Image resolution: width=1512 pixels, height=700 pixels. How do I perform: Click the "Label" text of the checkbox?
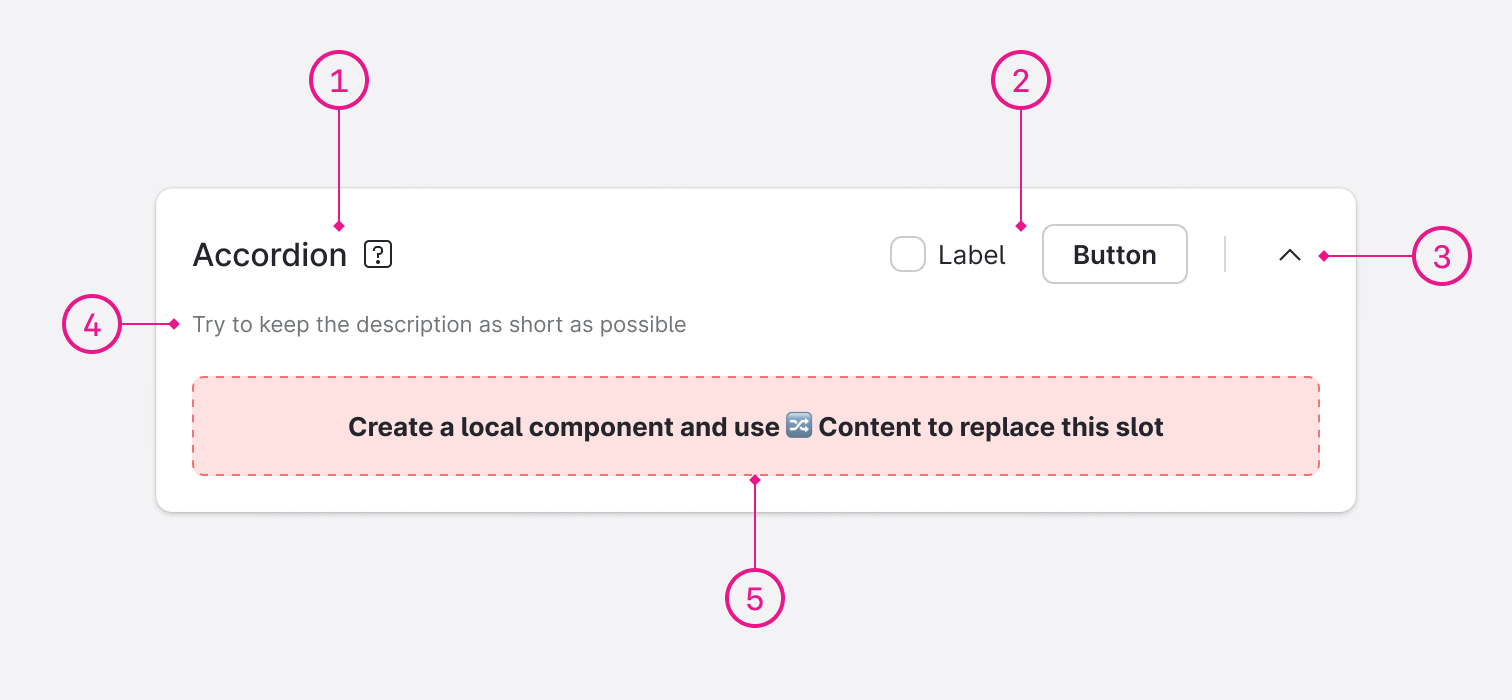click(971, 255)
